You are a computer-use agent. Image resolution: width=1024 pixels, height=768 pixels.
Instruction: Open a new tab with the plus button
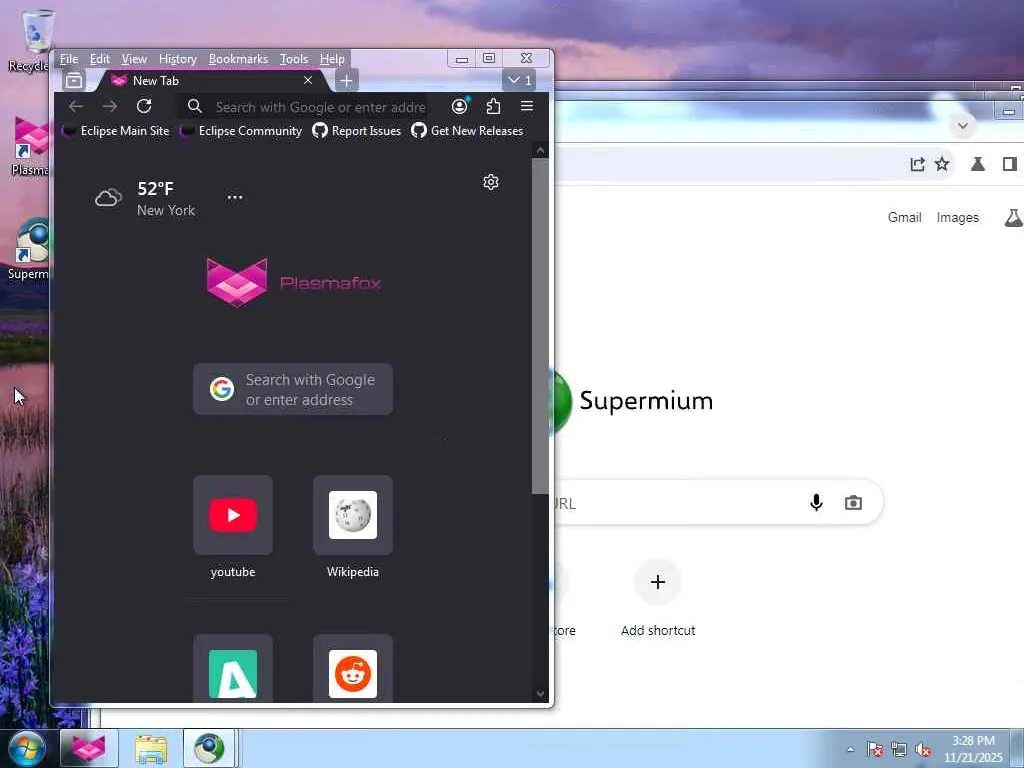pyautogui.click(x=346, y=80)
